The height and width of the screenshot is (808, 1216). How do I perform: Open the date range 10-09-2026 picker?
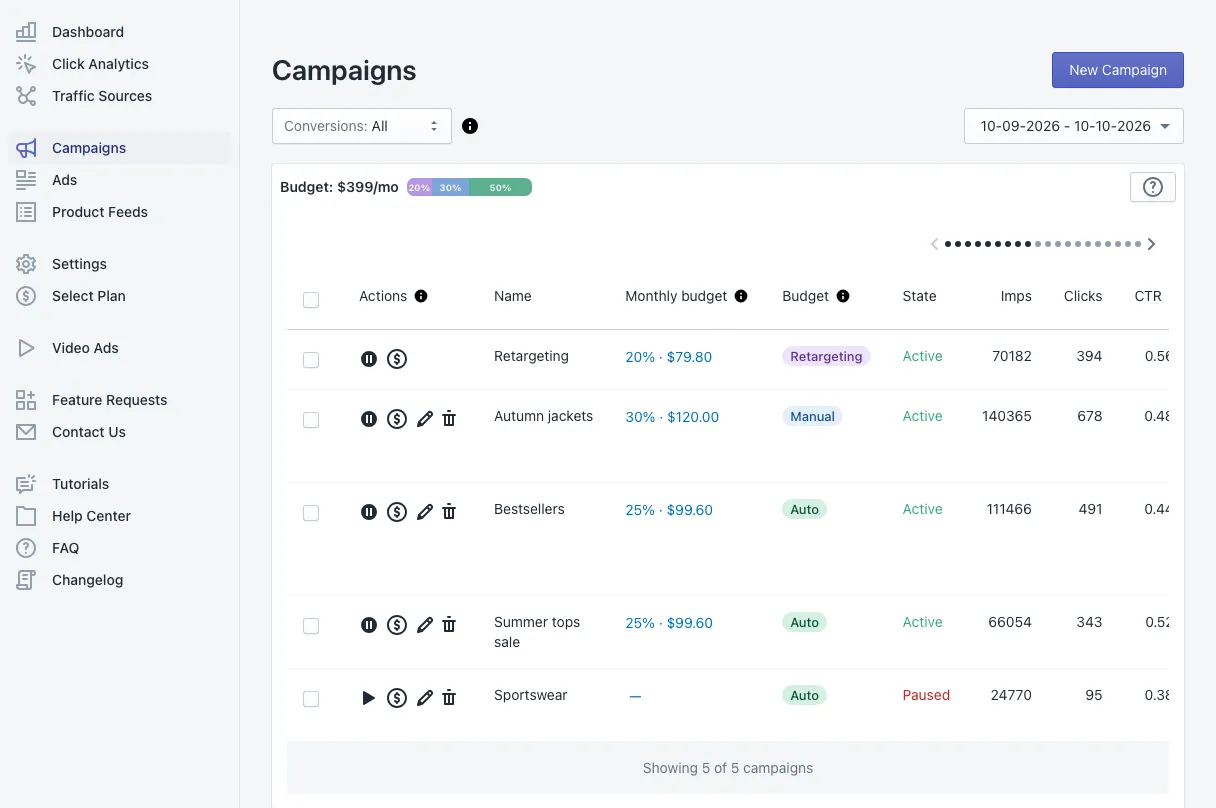(x=1074, y=126)
